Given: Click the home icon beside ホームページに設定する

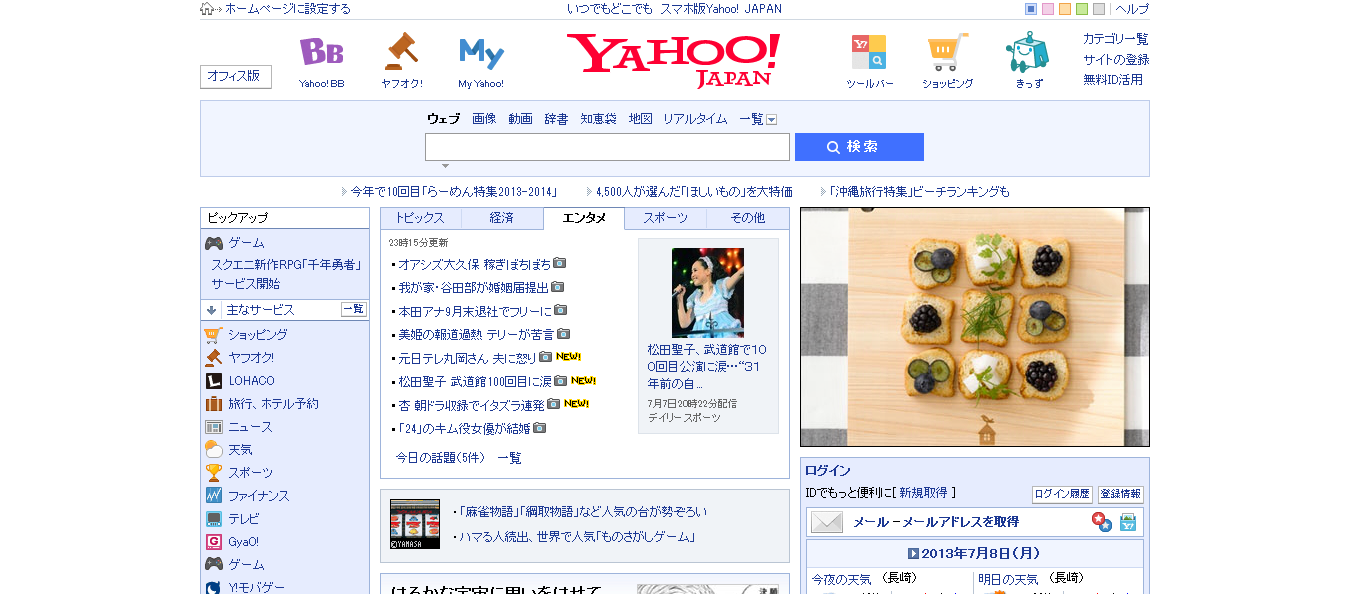Looking at the screenshot, I should click(x=207, y=9).
